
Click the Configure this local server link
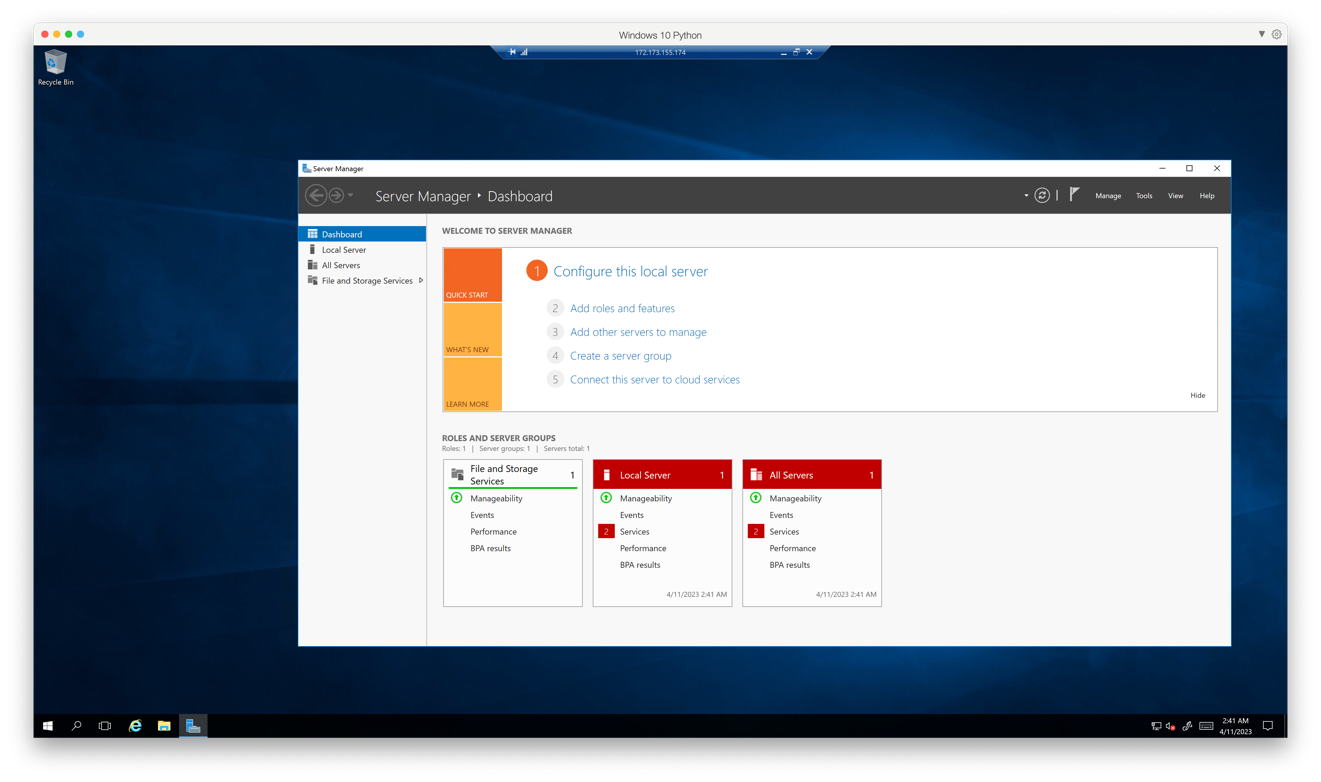[x=630, y=271]
